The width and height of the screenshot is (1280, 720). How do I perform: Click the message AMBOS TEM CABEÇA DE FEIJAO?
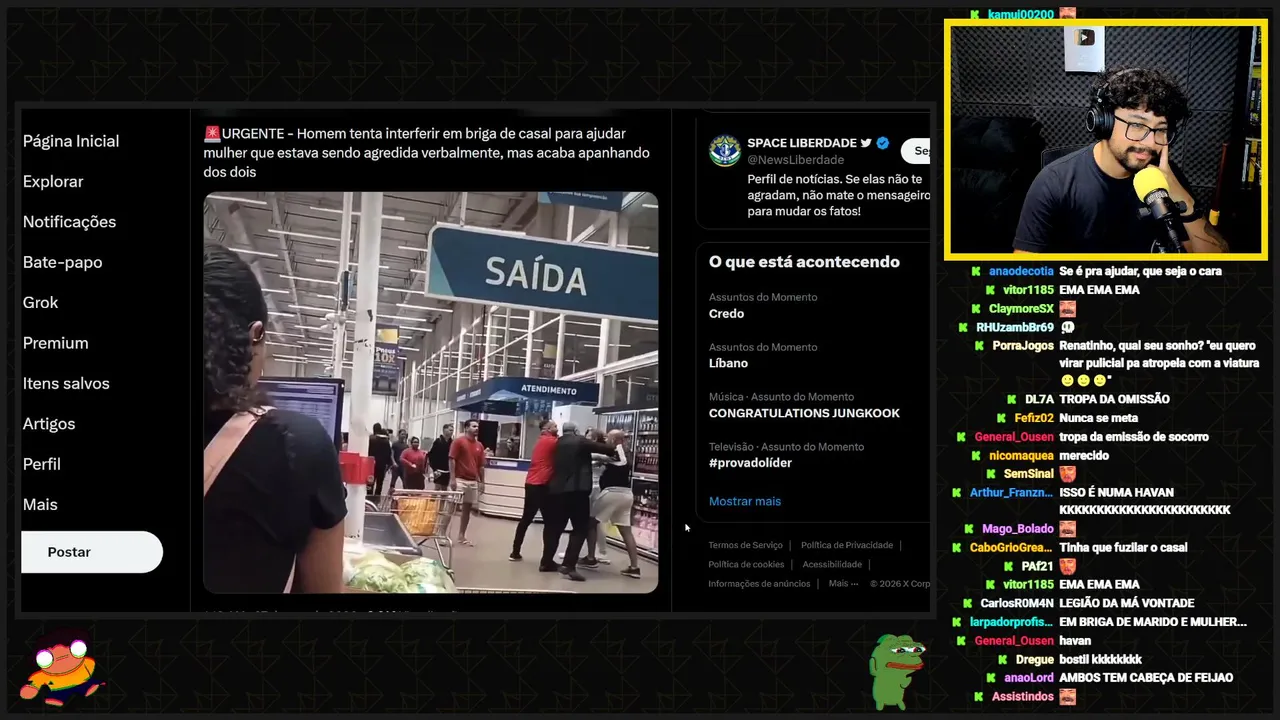coord(1146,677)
